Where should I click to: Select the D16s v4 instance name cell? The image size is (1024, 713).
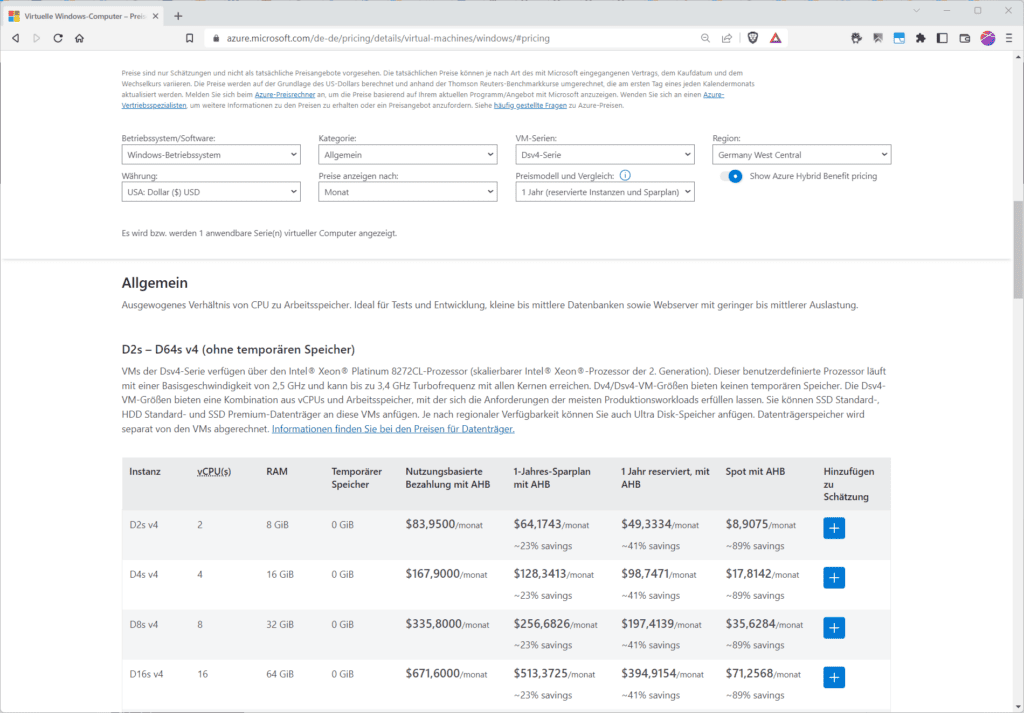[146, 674]
